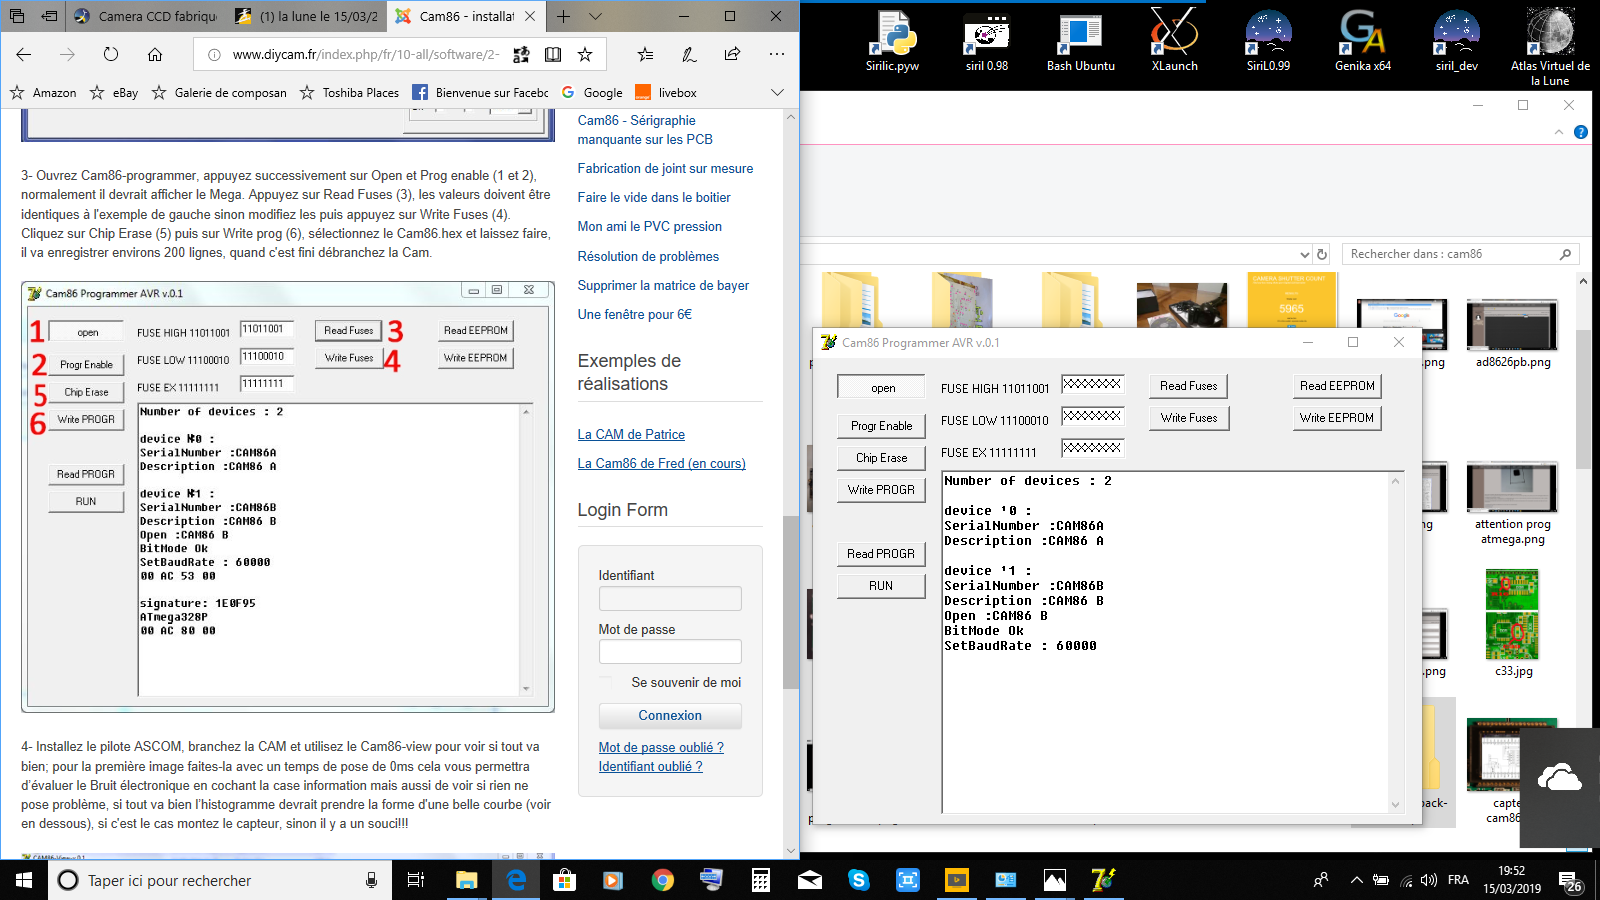Focus the FUSE HIGH value field in Cam86 Programmer window

click(x=1092, y=384)
